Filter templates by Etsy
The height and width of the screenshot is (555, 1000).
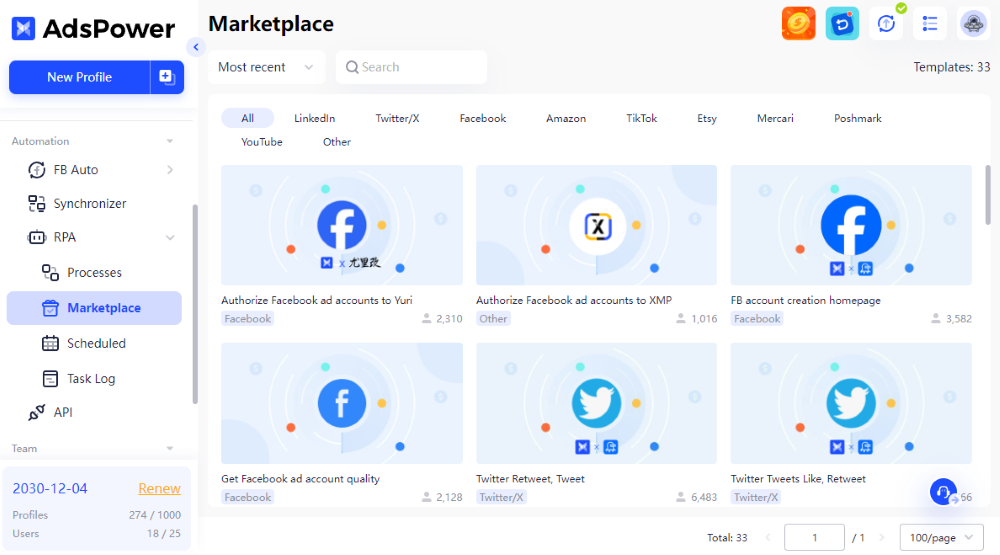tap(707, 118)
